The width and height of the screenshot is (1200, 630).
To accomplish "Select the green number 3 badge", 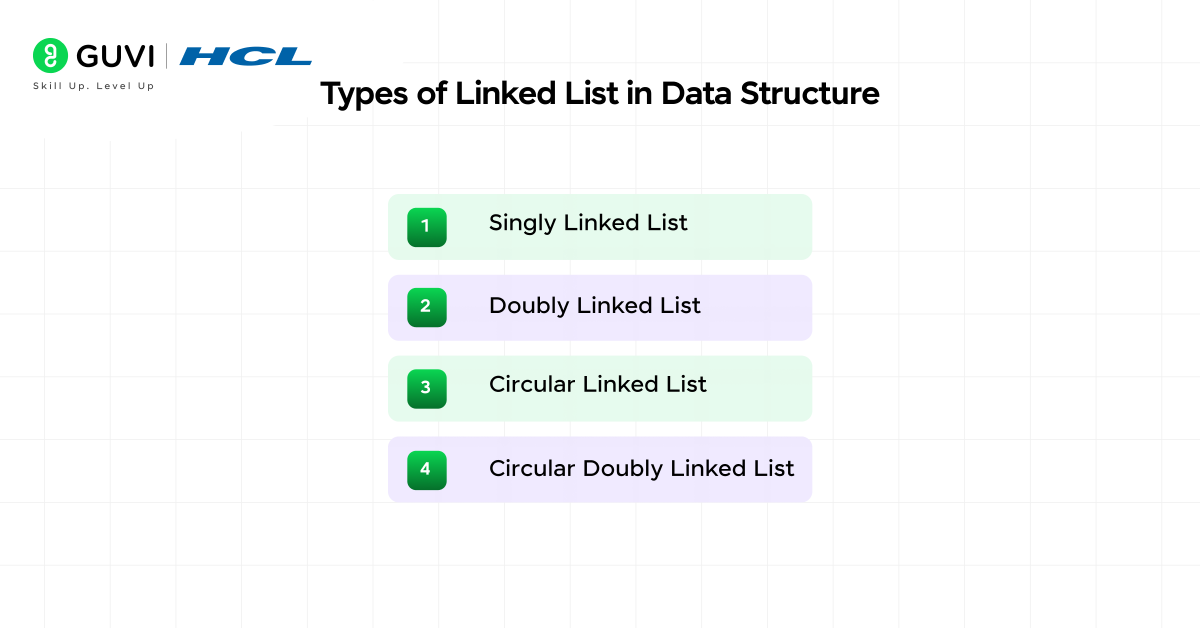I will pyautogui.click(x=426, y=388).
